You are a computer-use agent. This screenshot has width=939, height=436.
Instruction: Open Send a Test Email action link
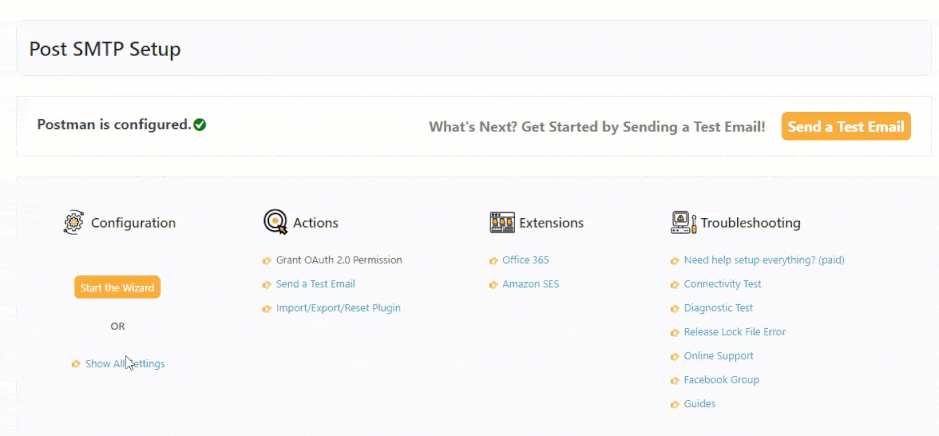[x=315, y=284]
